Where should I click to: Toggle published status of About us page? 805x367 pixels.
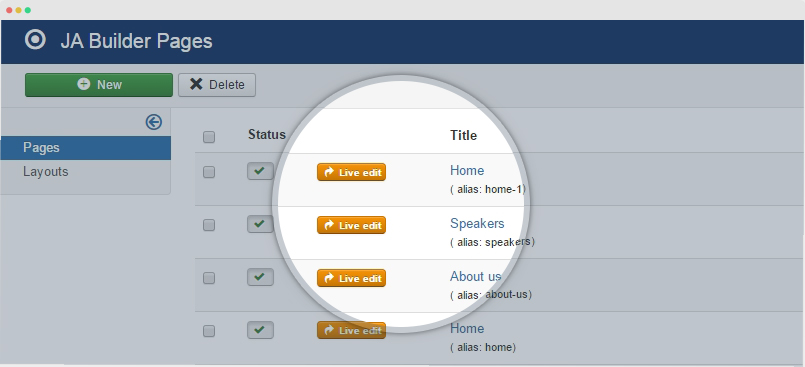click(x=260, y=277)
